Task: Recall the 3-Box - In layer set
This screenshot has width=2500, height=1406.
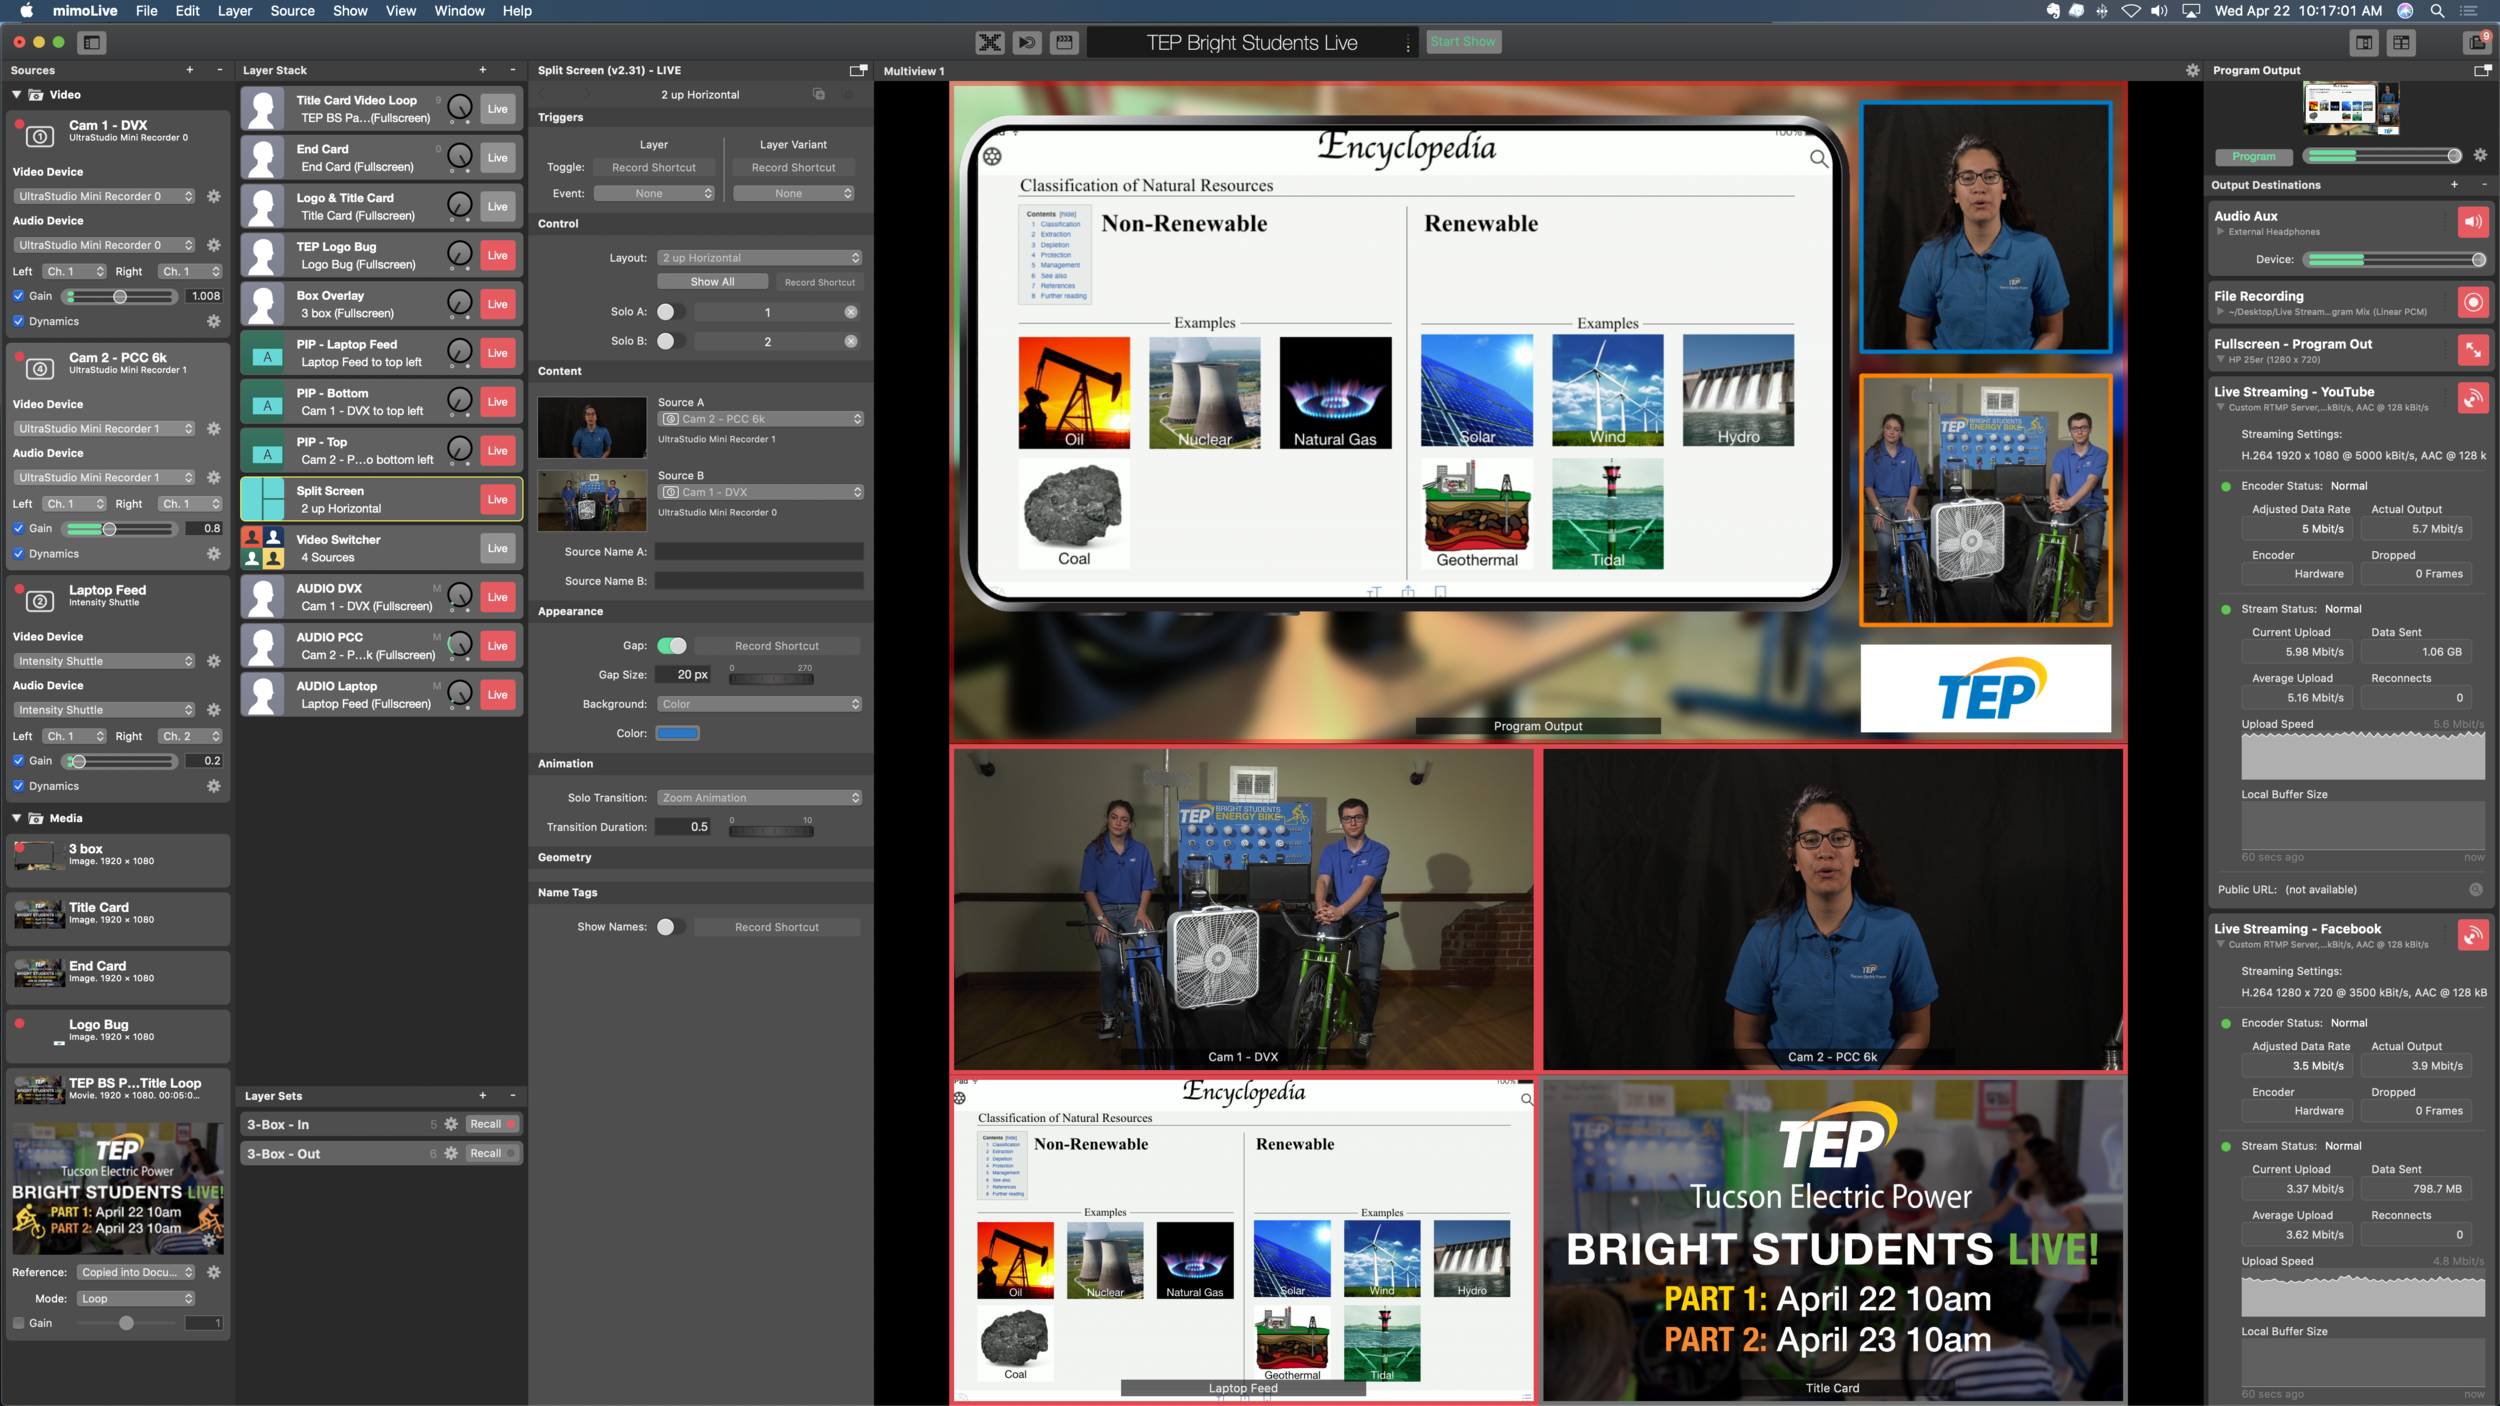Action: coord(492,1124)
